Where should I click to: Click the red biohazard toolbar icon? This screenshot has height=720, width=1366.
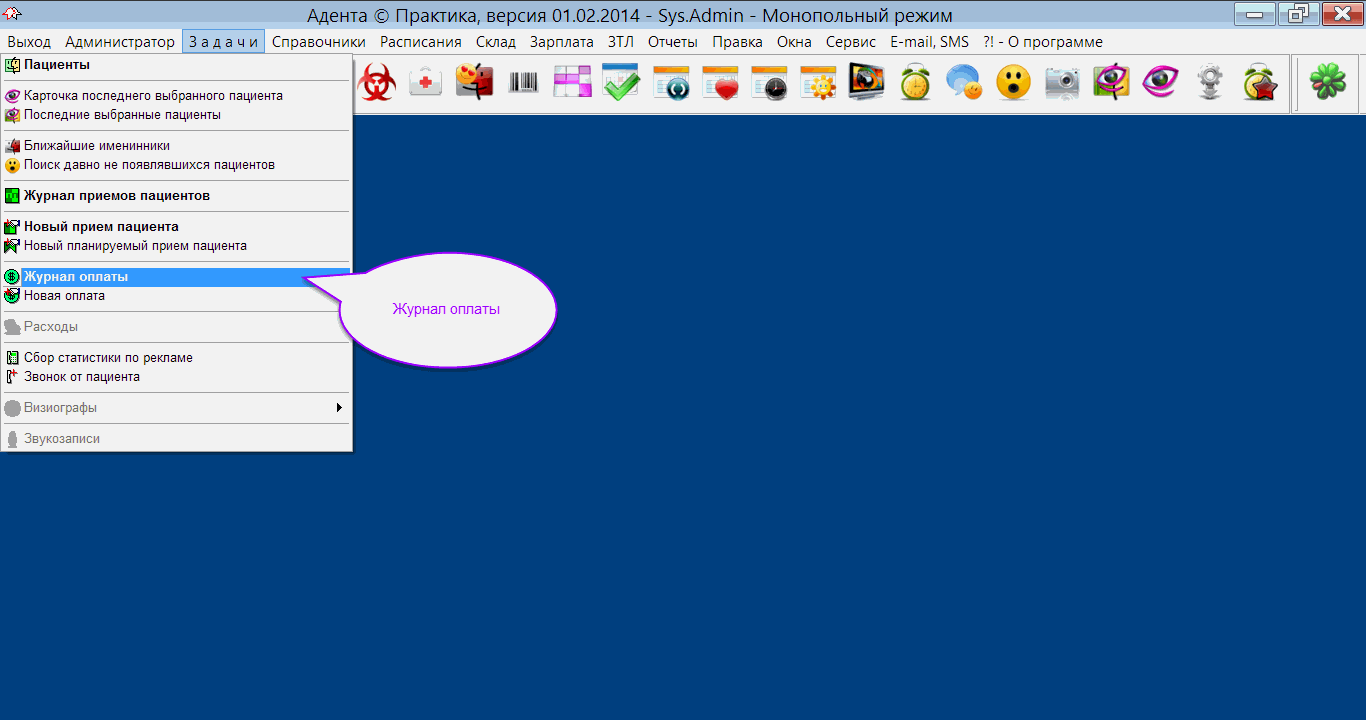377,83
